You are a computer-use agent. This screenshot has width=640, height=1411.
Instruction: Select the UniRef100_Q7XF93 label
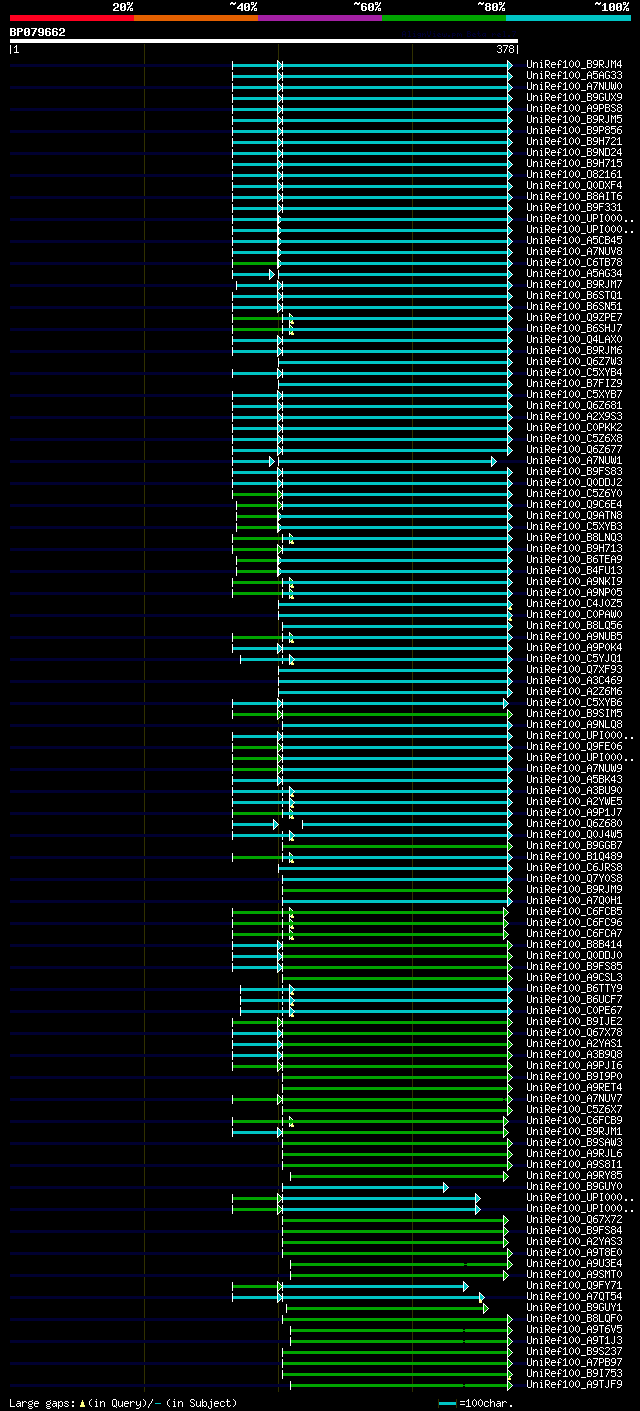[574, 669]
